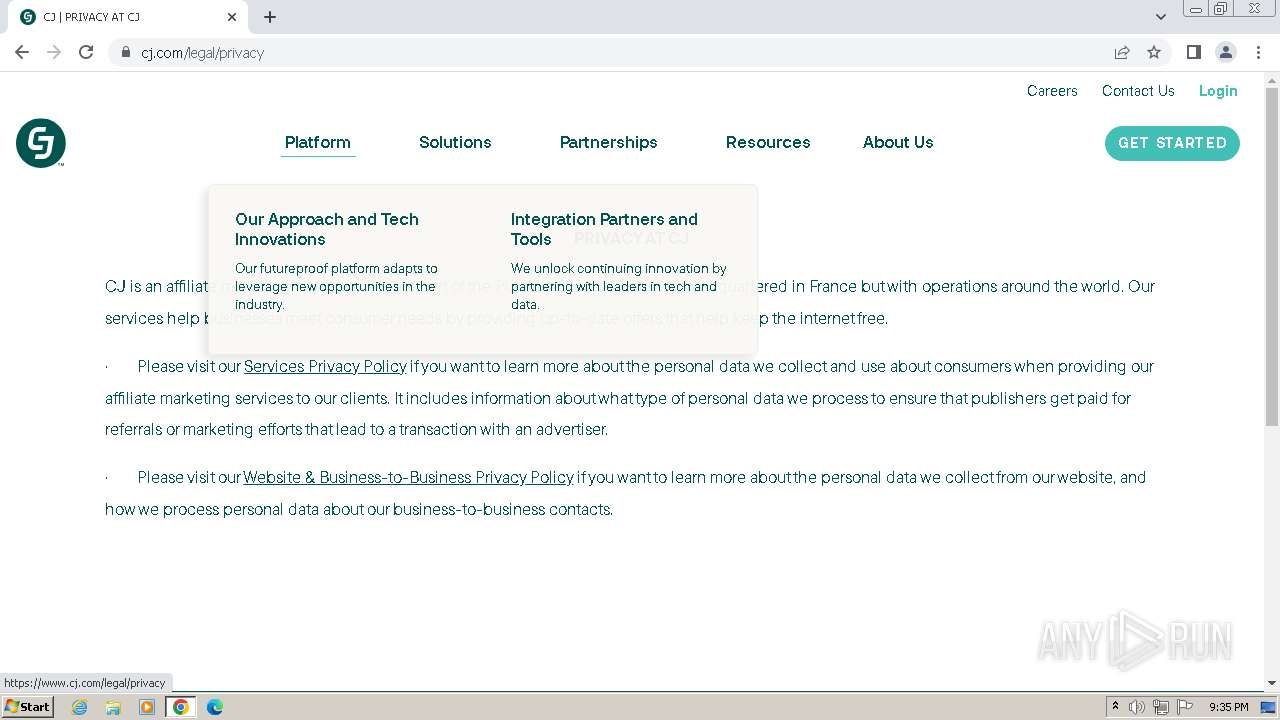Screen dimensions: 1280x720
Task: Expand the tab search chevron
Action: click(x=1161, y=17)
